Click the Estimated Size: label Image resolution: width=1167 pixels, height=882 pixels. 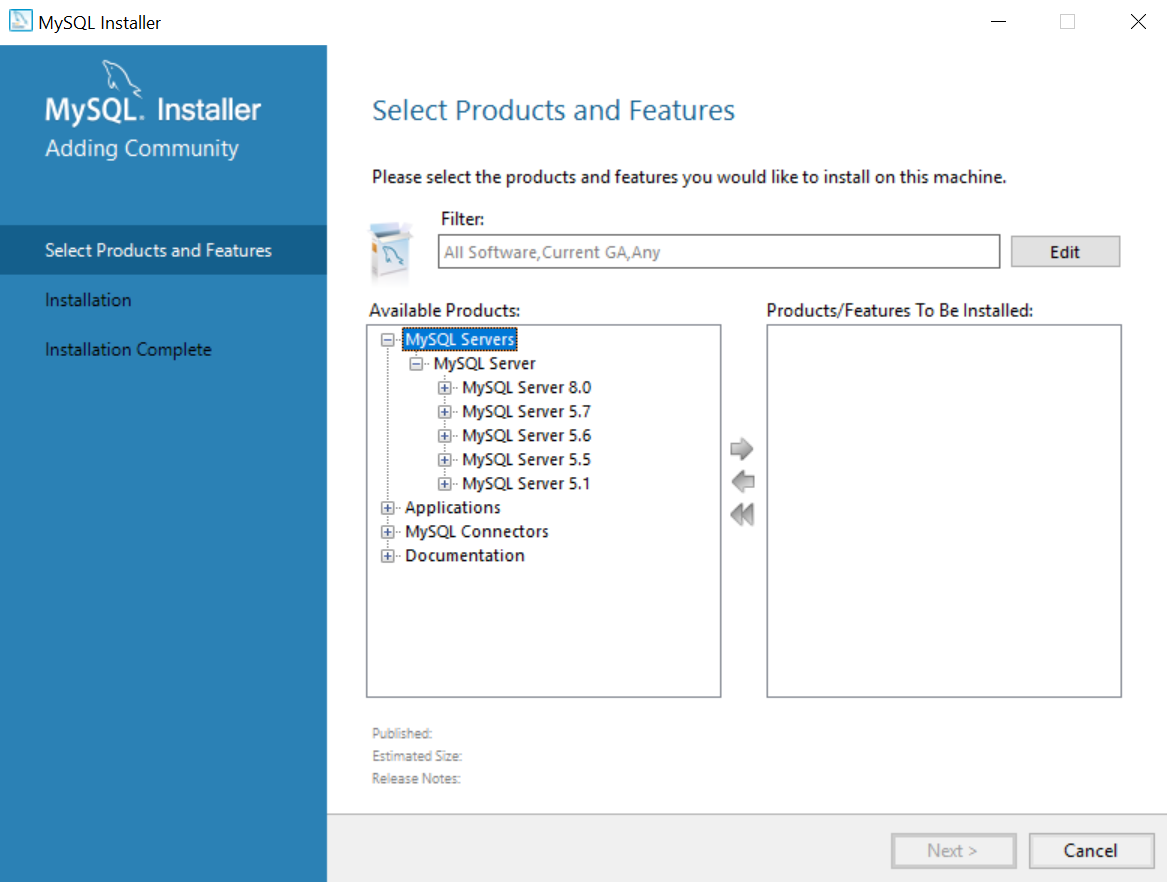pyautogui.click(x=417, y=755)
